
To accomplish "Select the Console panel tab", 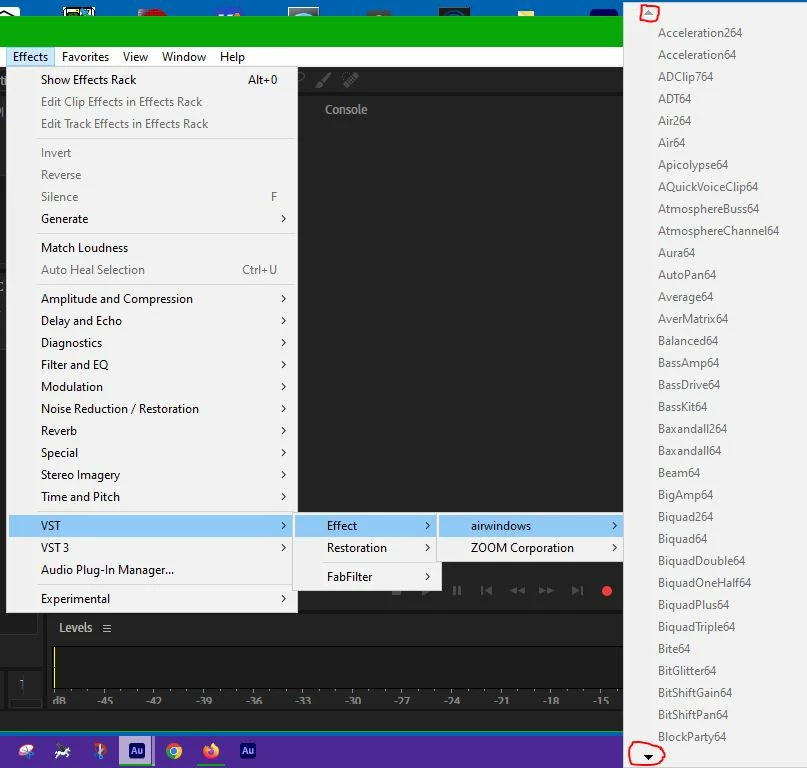I will tap(346, 110).
